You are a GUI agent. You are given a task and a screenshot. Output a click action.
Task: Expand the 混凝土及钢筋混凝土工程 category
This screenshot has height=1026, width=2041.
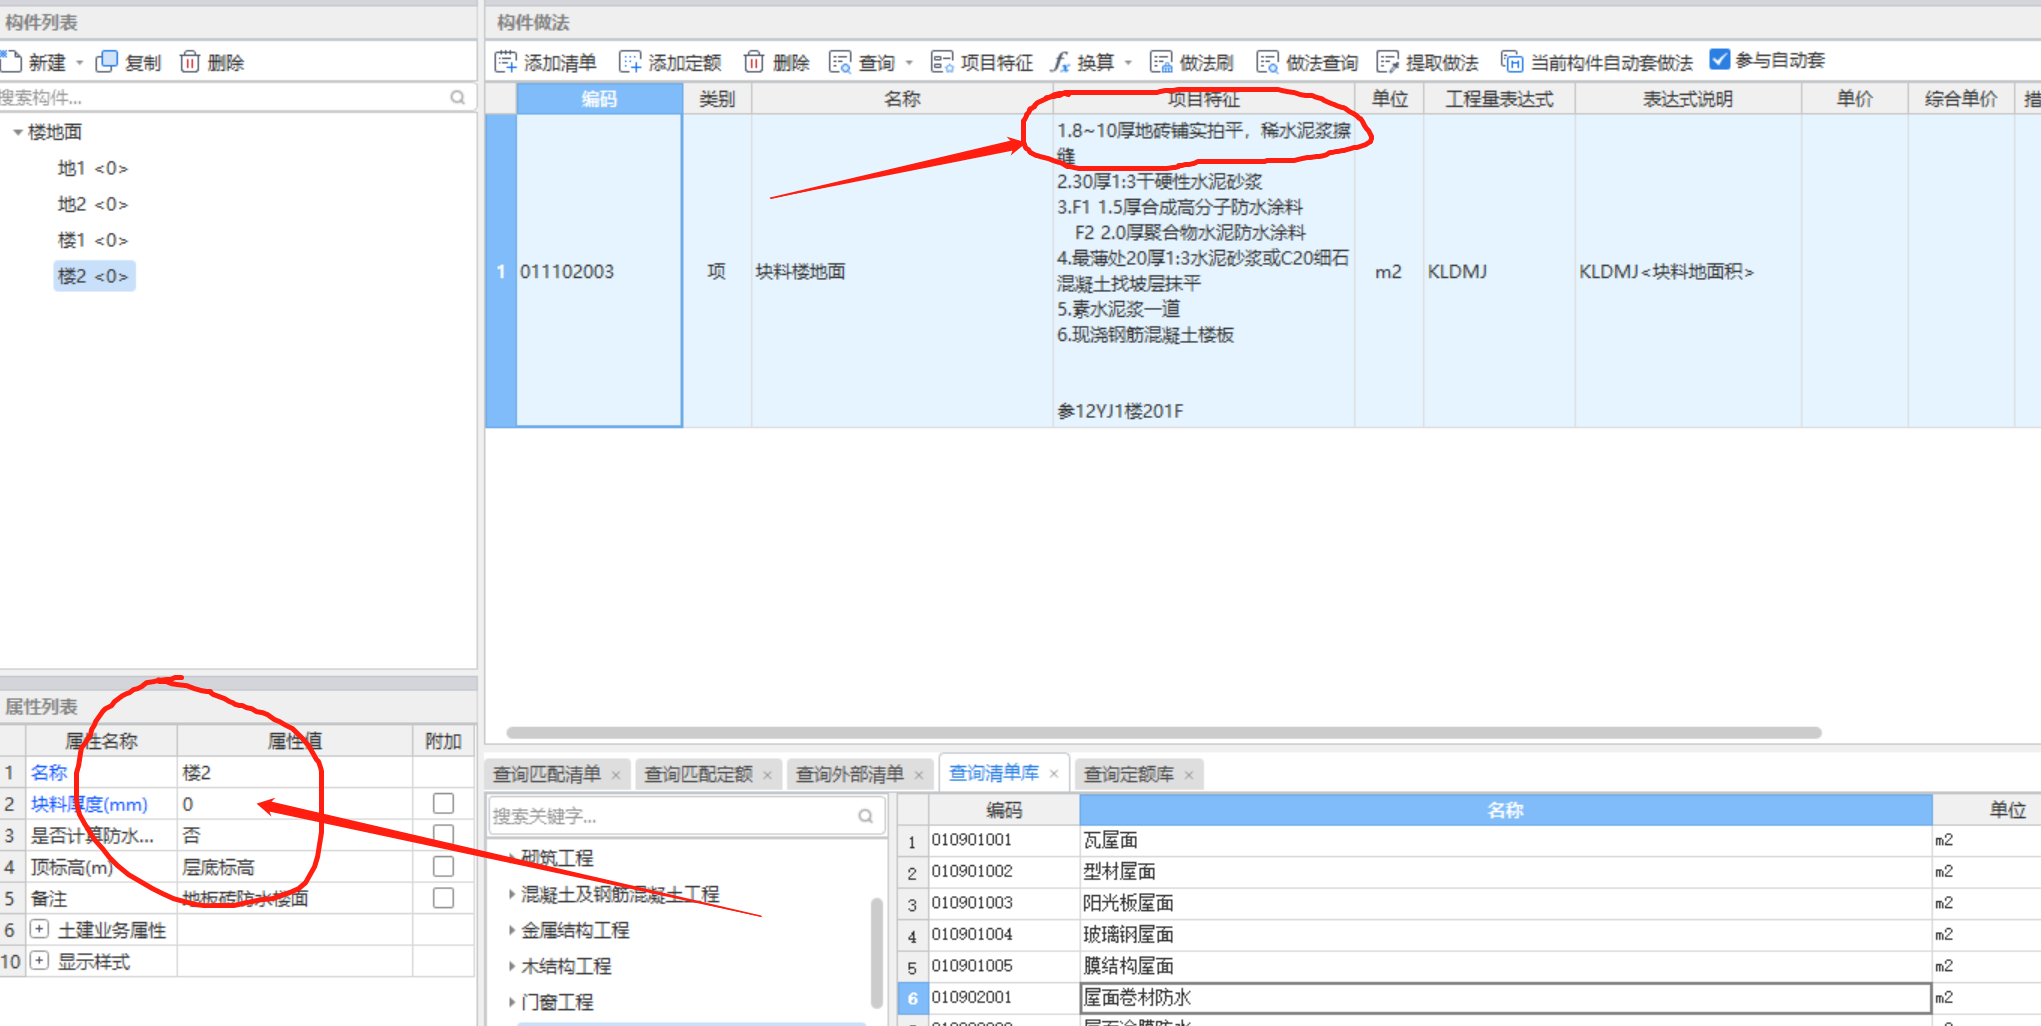[x=512, y=894]
